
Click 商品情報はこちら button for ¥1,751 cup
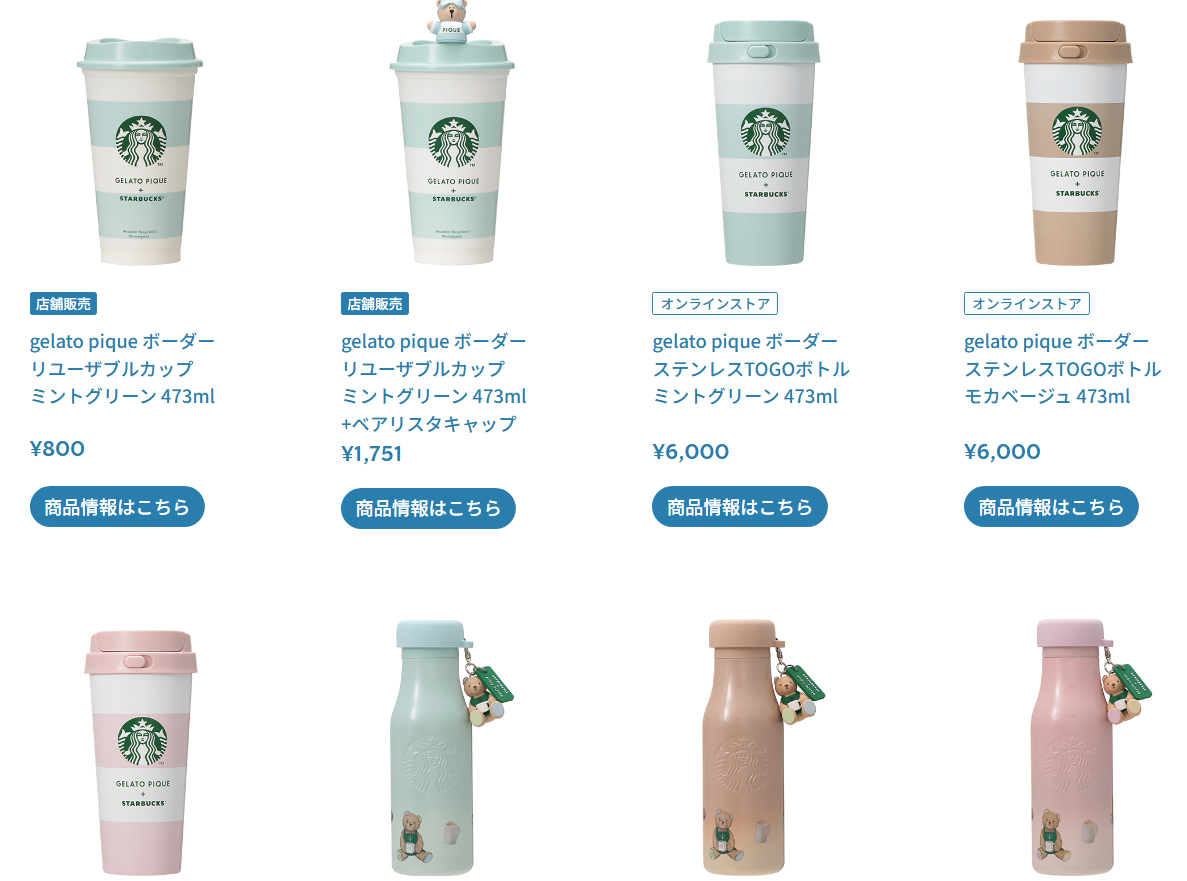pos(428,509)
